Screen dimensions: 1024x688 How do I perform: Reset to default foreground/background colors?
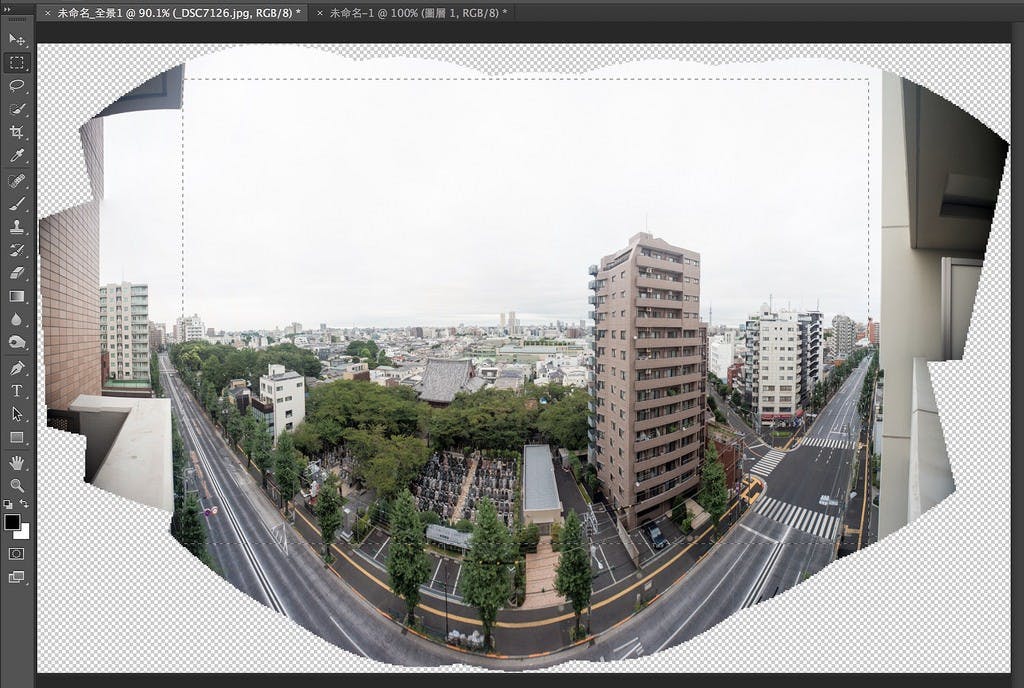coord(8,504)
